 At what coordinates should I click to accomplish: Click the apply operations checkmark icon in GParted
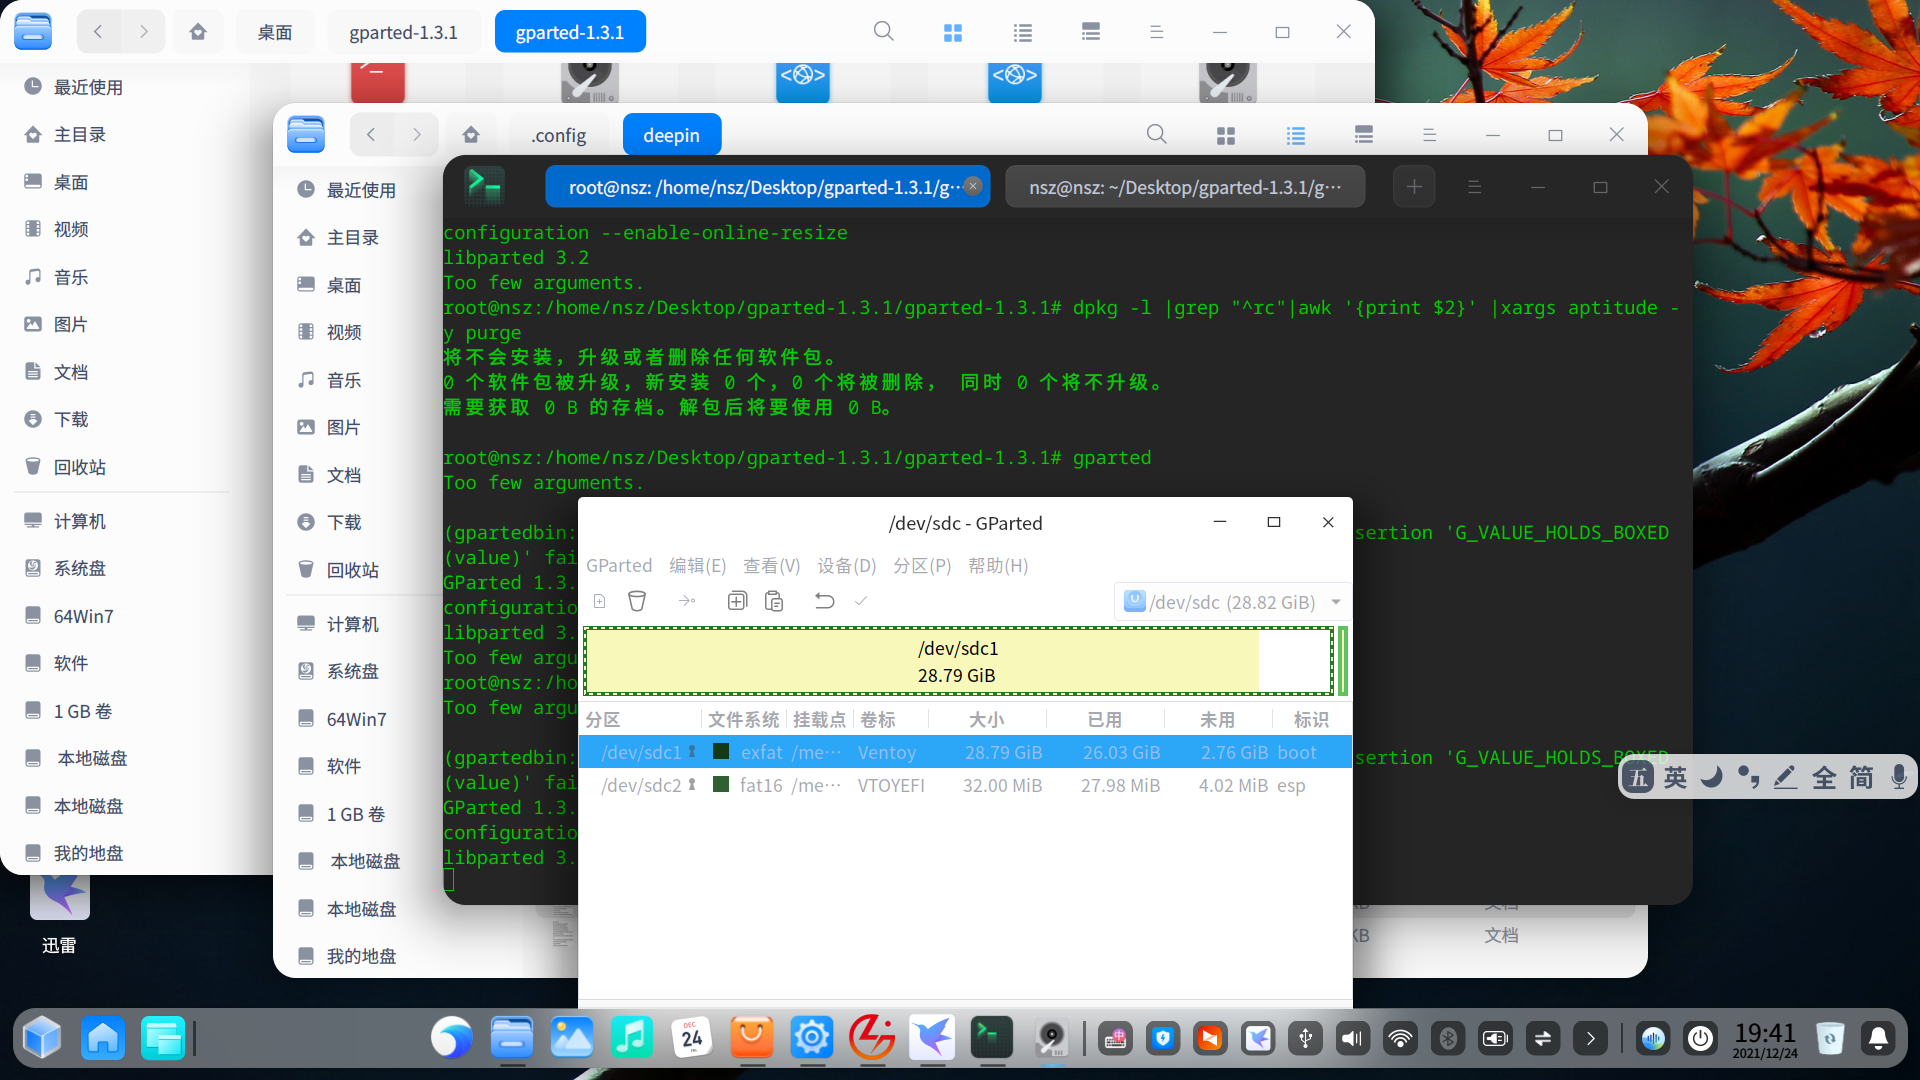[861, 601]
